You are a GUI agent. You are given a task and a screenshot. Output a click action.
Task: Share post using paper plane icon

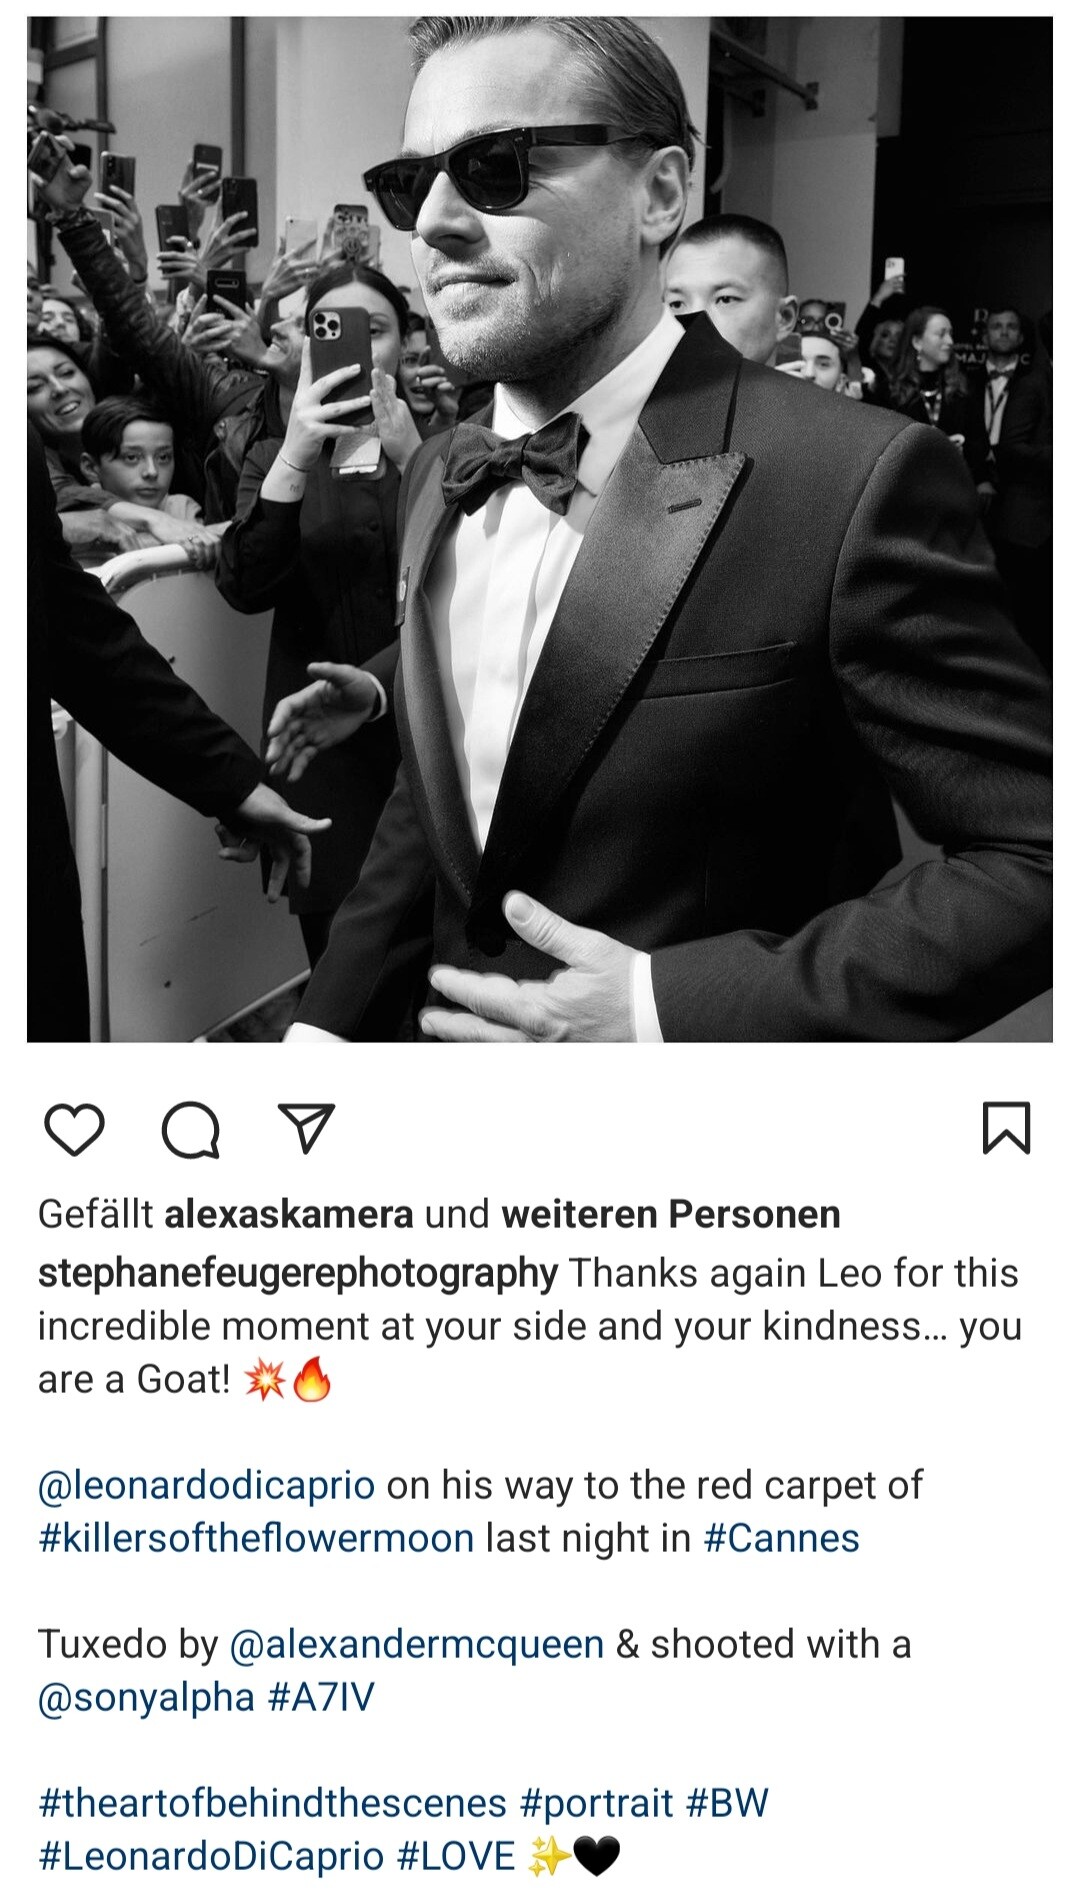(305, 1129)
